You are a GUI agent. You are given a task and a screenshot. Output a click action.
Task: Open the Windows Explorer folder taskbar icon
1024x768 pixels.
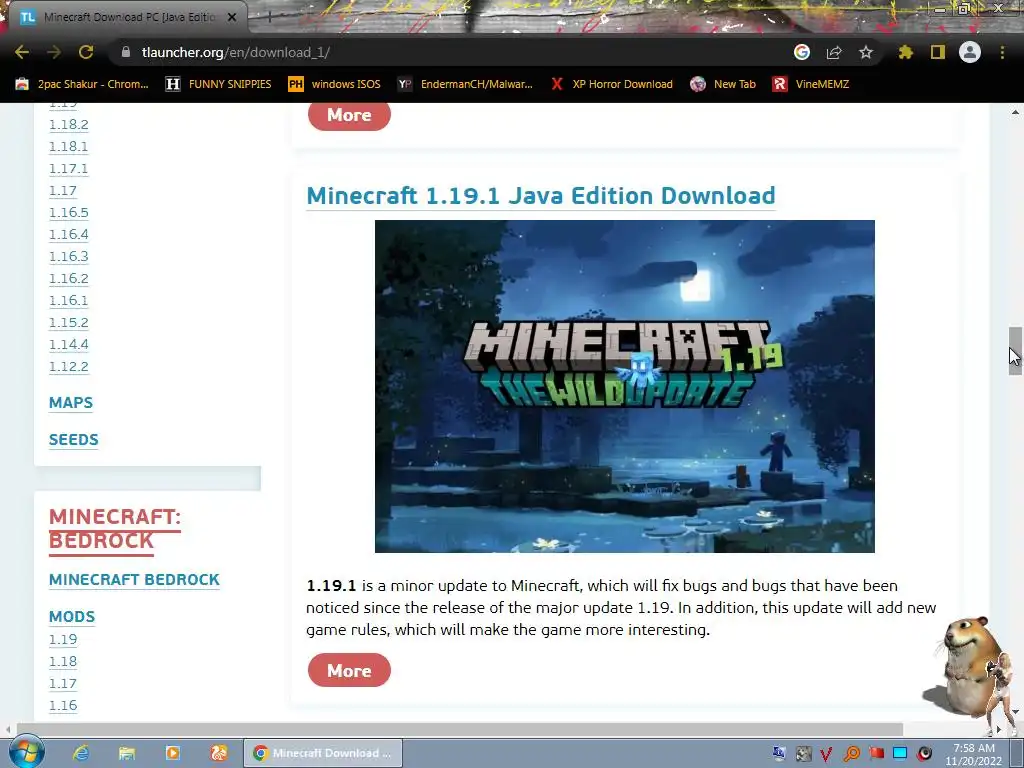127,753
